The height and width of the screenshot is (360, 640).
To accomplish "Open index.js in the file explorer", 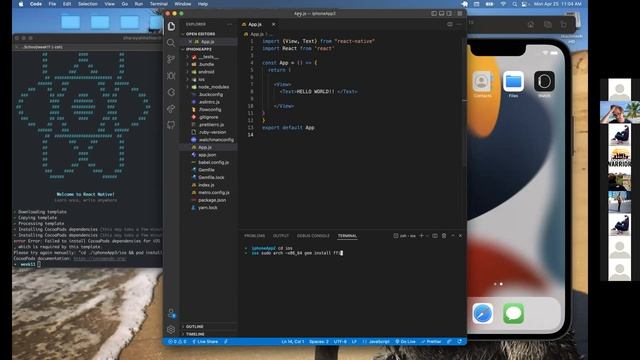I will point(209,185).
